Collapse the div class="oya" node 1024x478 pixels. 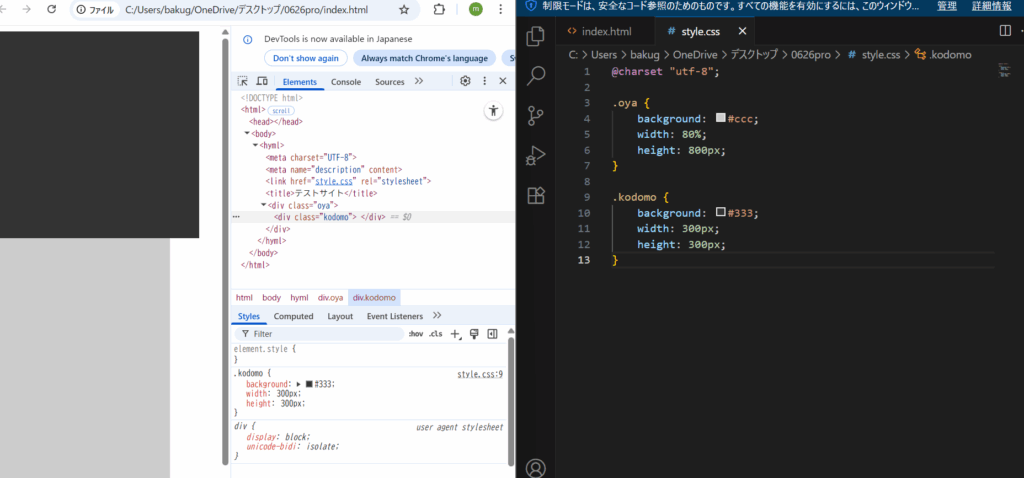tap(264, 205)
